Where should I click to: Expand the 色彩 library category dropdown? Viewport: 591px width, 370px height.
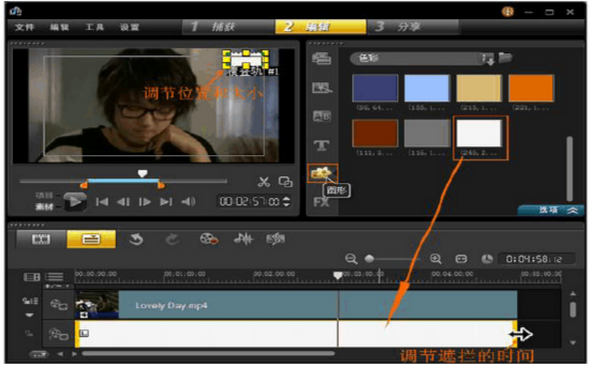(x=416, y=58)
